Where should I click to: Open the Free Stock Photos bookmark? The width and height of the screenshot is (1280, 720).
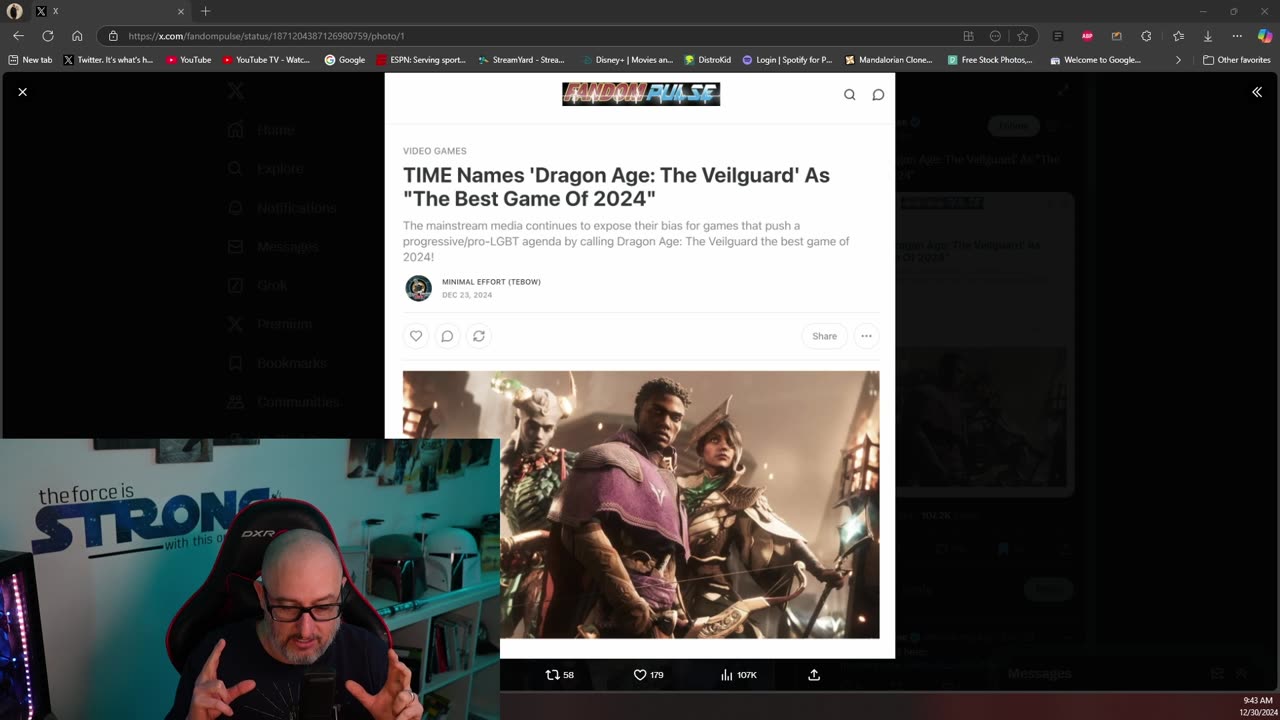989,60
